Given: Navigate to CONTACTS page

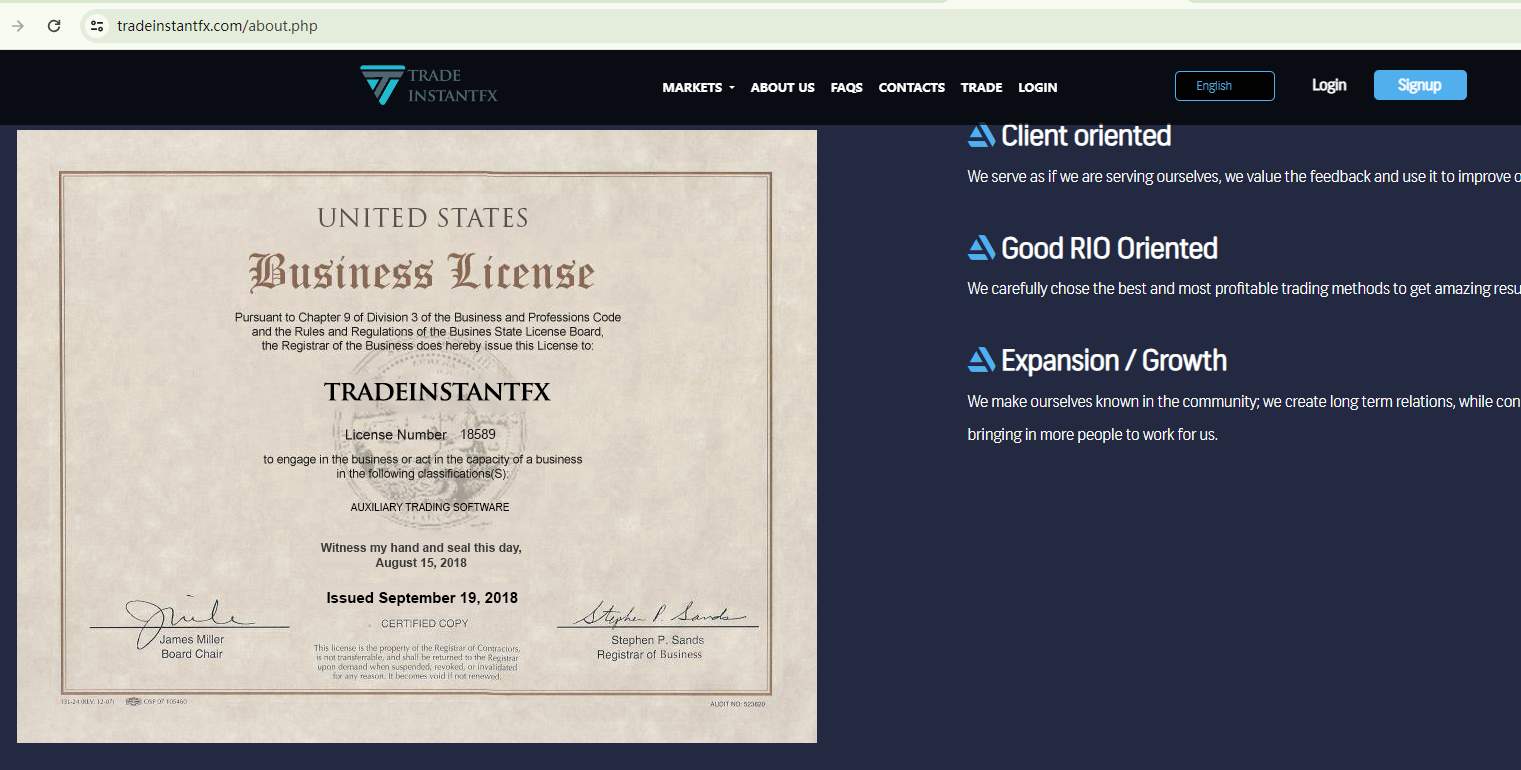Looking at the screenshot, I should (x=911, y=88).
